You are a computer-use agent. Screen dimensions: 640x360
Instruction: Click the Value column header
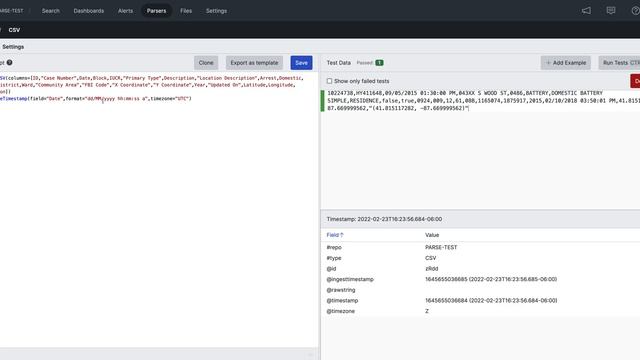tap(432, 235)
